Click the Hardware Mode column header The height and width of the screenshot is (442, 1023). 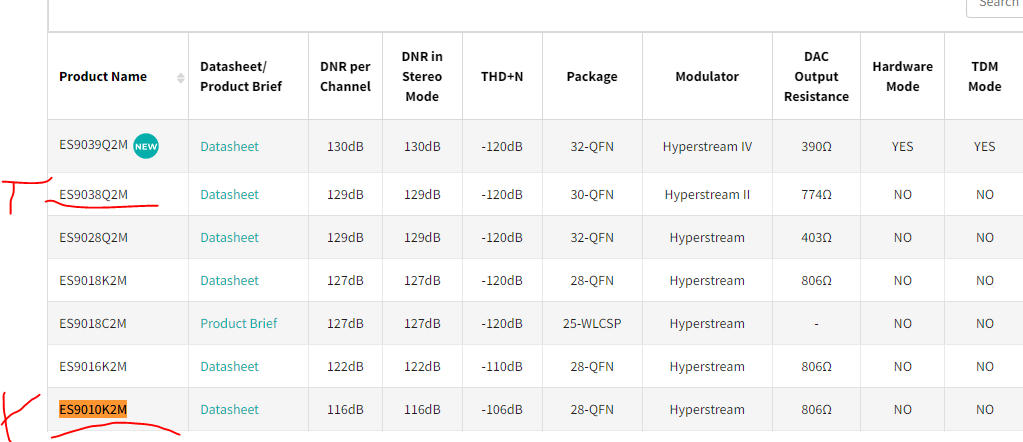point(902,77)
